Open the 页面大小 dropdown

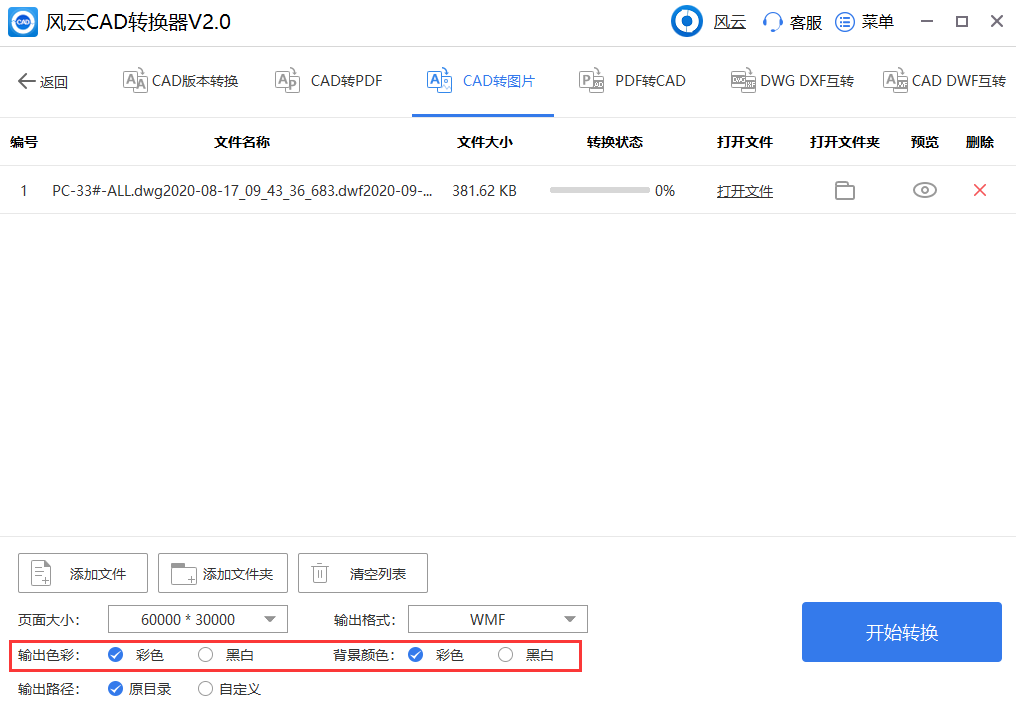(x=197, y=619)
